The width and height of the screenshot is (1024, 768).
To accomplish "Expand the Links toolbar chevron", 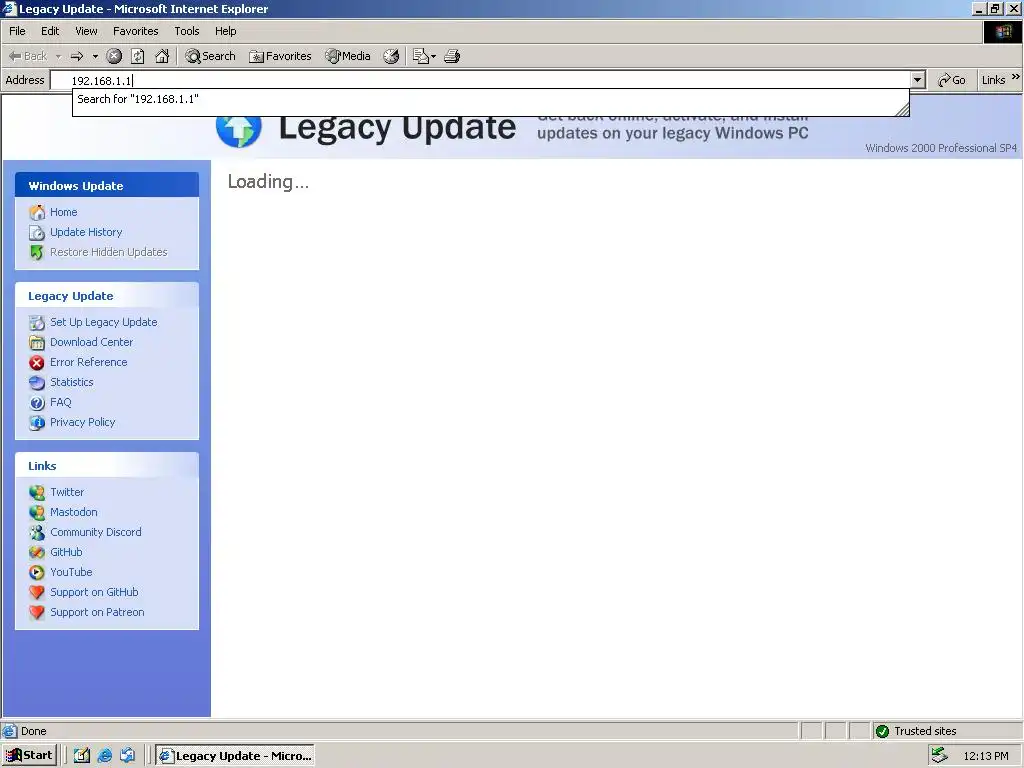I will [x=1016, y=77].
